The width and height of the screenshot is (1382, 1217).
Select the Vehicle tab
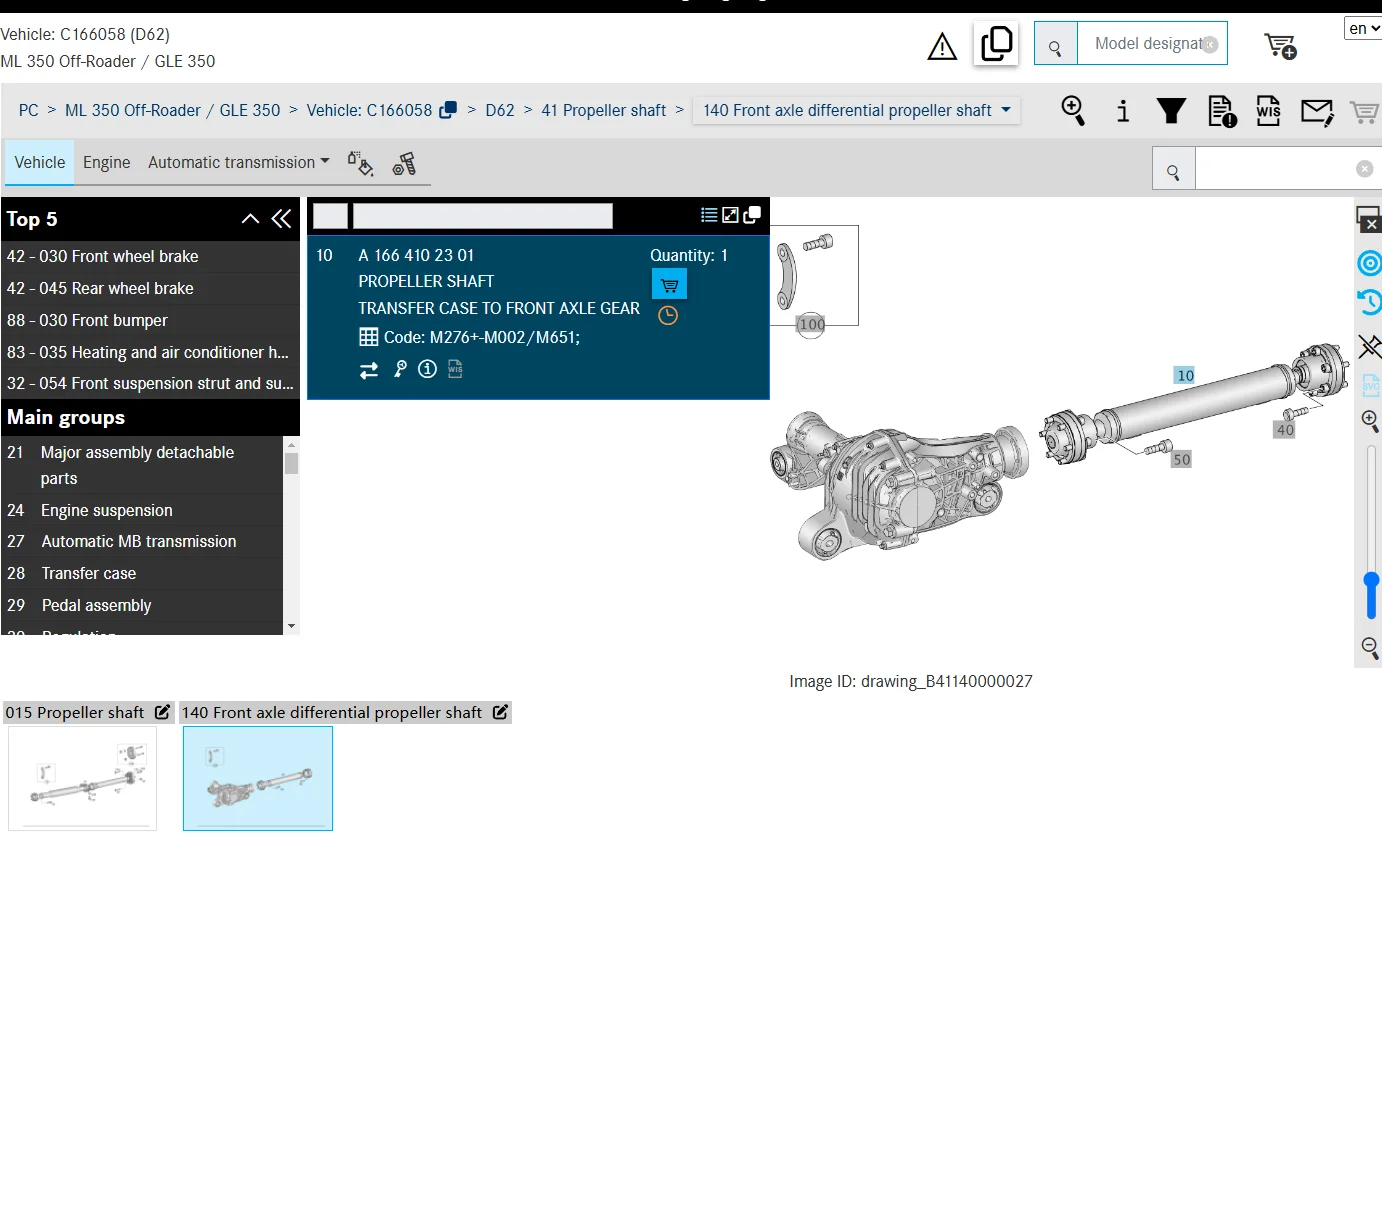coord(40,162)
